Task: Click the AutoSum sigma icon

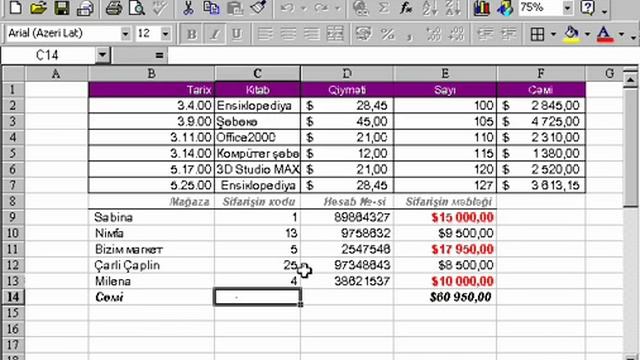Action: 383,7
